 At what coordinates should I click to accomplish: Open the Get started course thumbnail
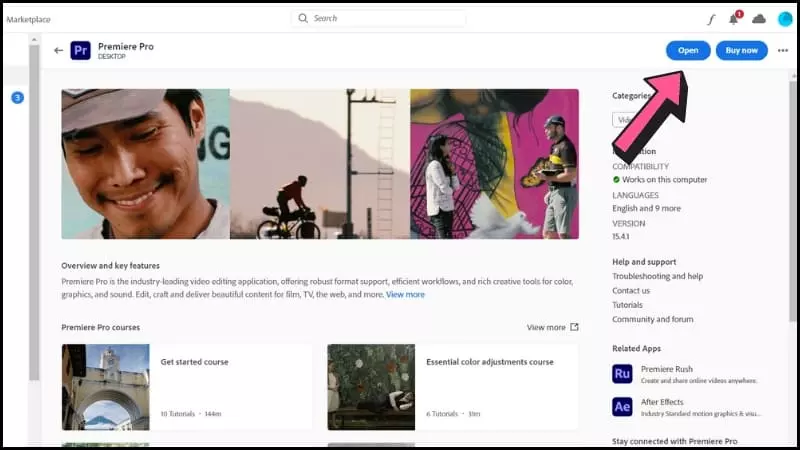106,387
